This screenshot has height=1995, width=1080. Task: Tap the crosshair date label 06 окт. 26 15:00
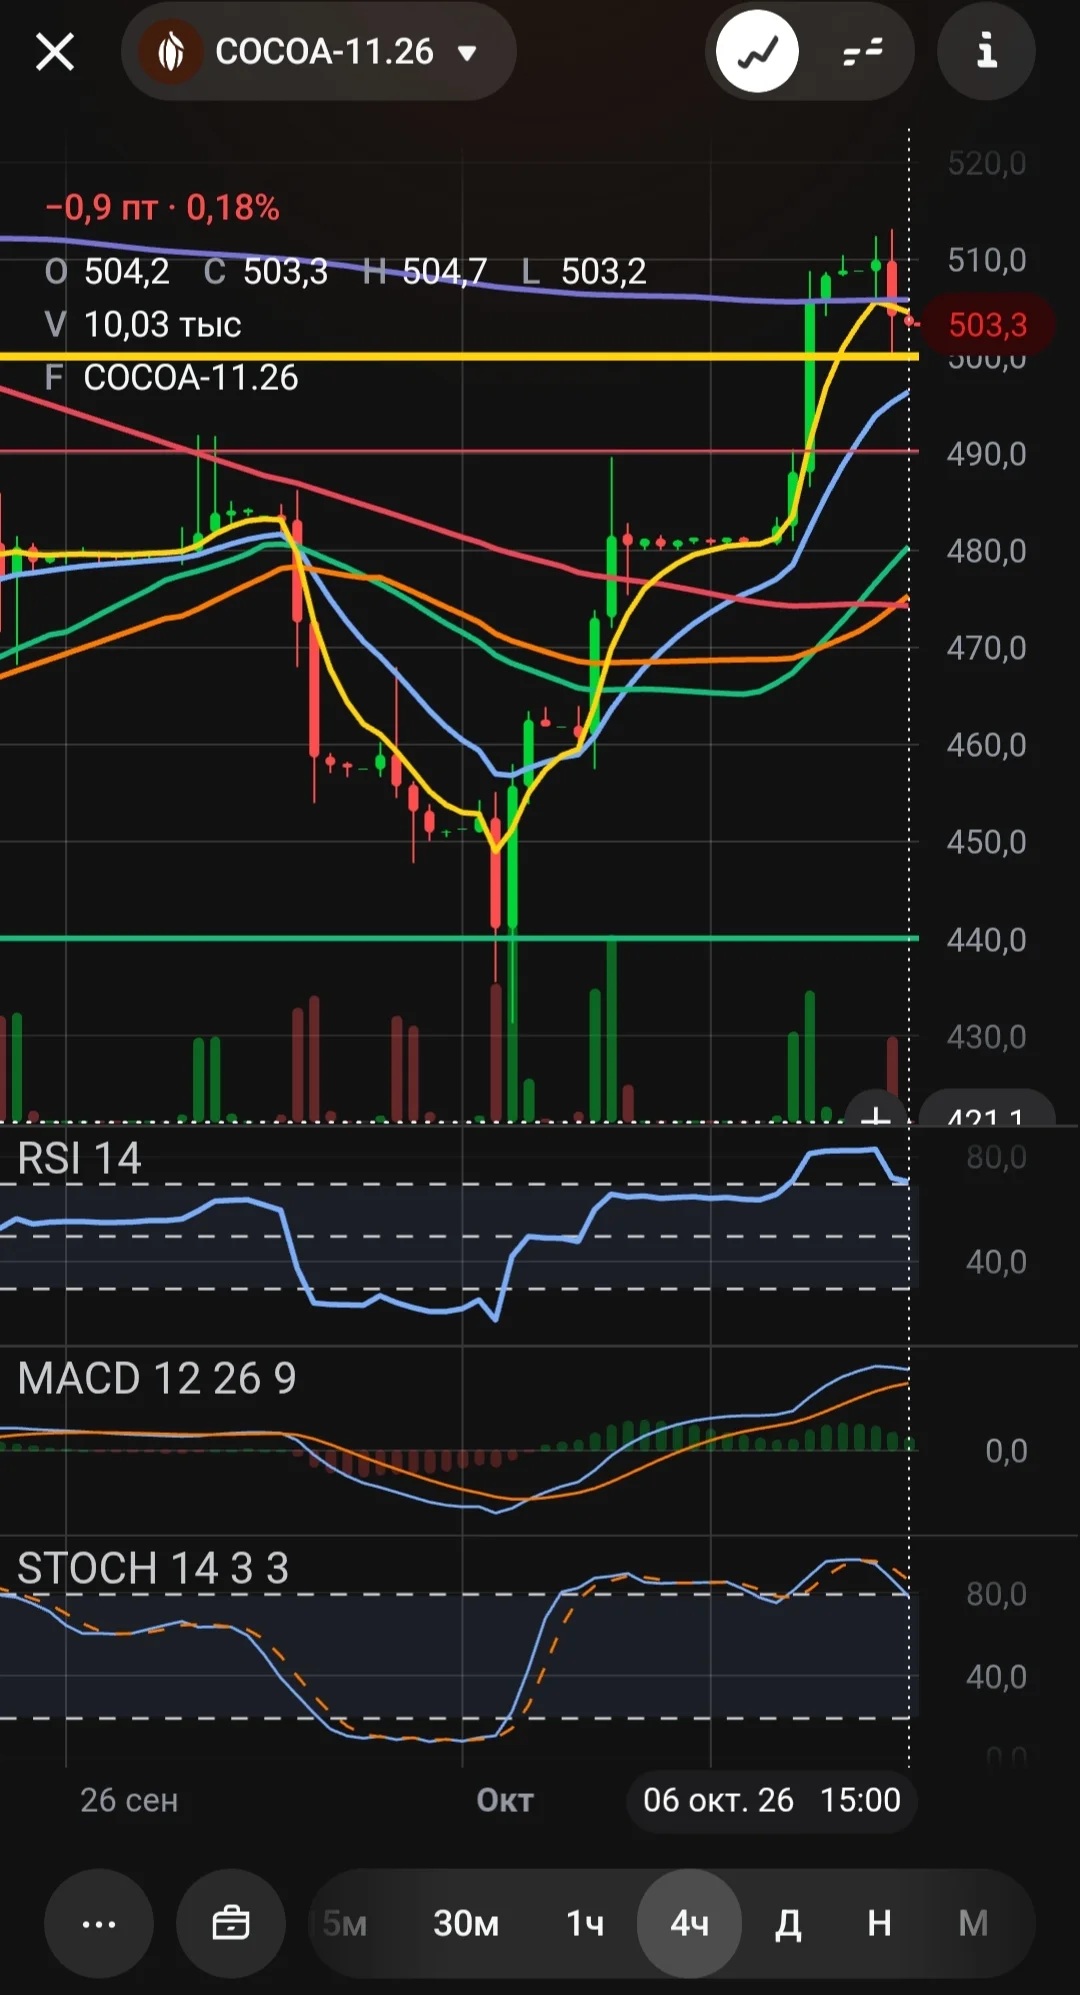click(x=771, y=1801)
